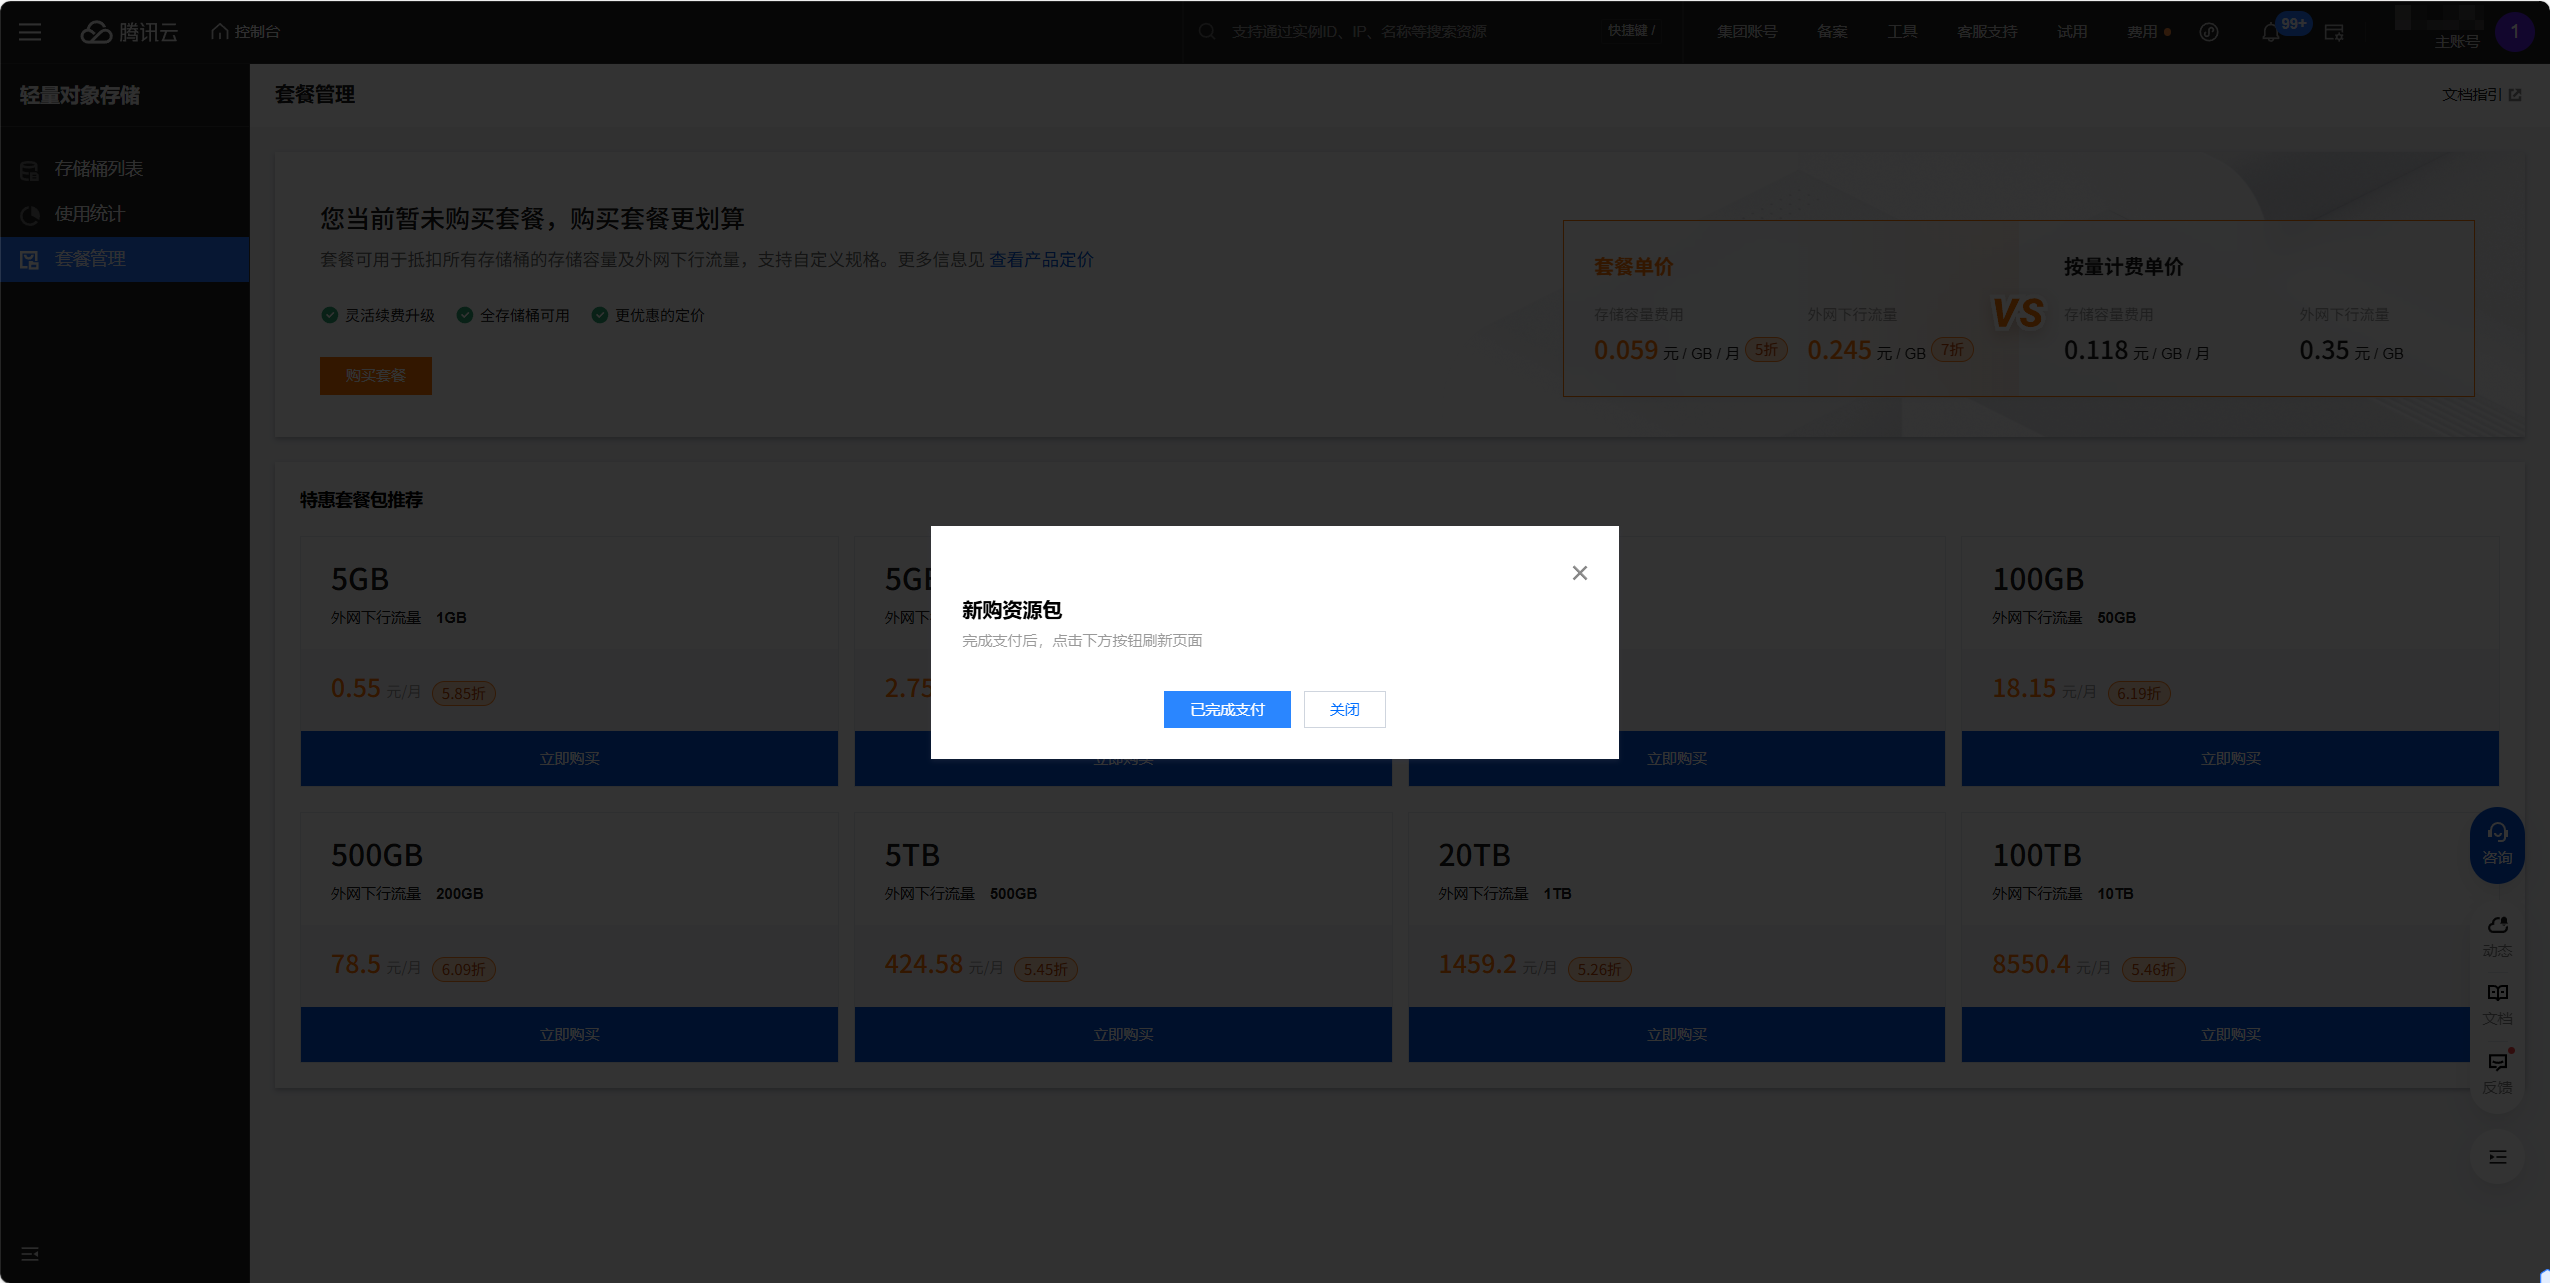Open the 客服支持 menu

tap(1987, 32)
